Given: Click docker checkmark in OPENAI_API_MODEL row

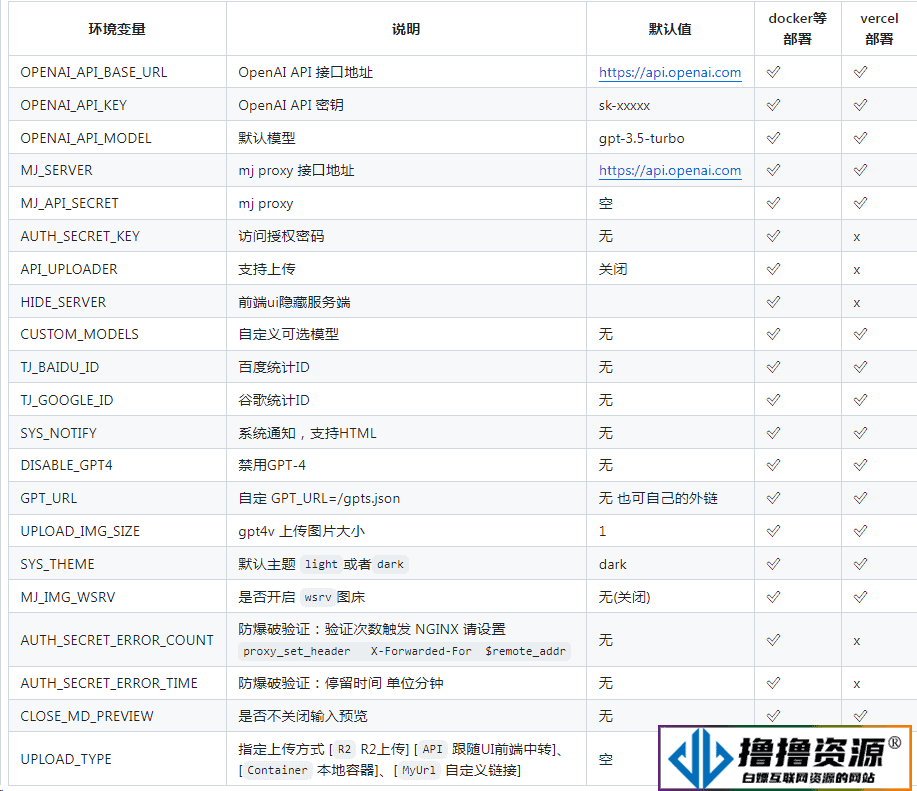Looking at the screenshot, I should [773, 138].
